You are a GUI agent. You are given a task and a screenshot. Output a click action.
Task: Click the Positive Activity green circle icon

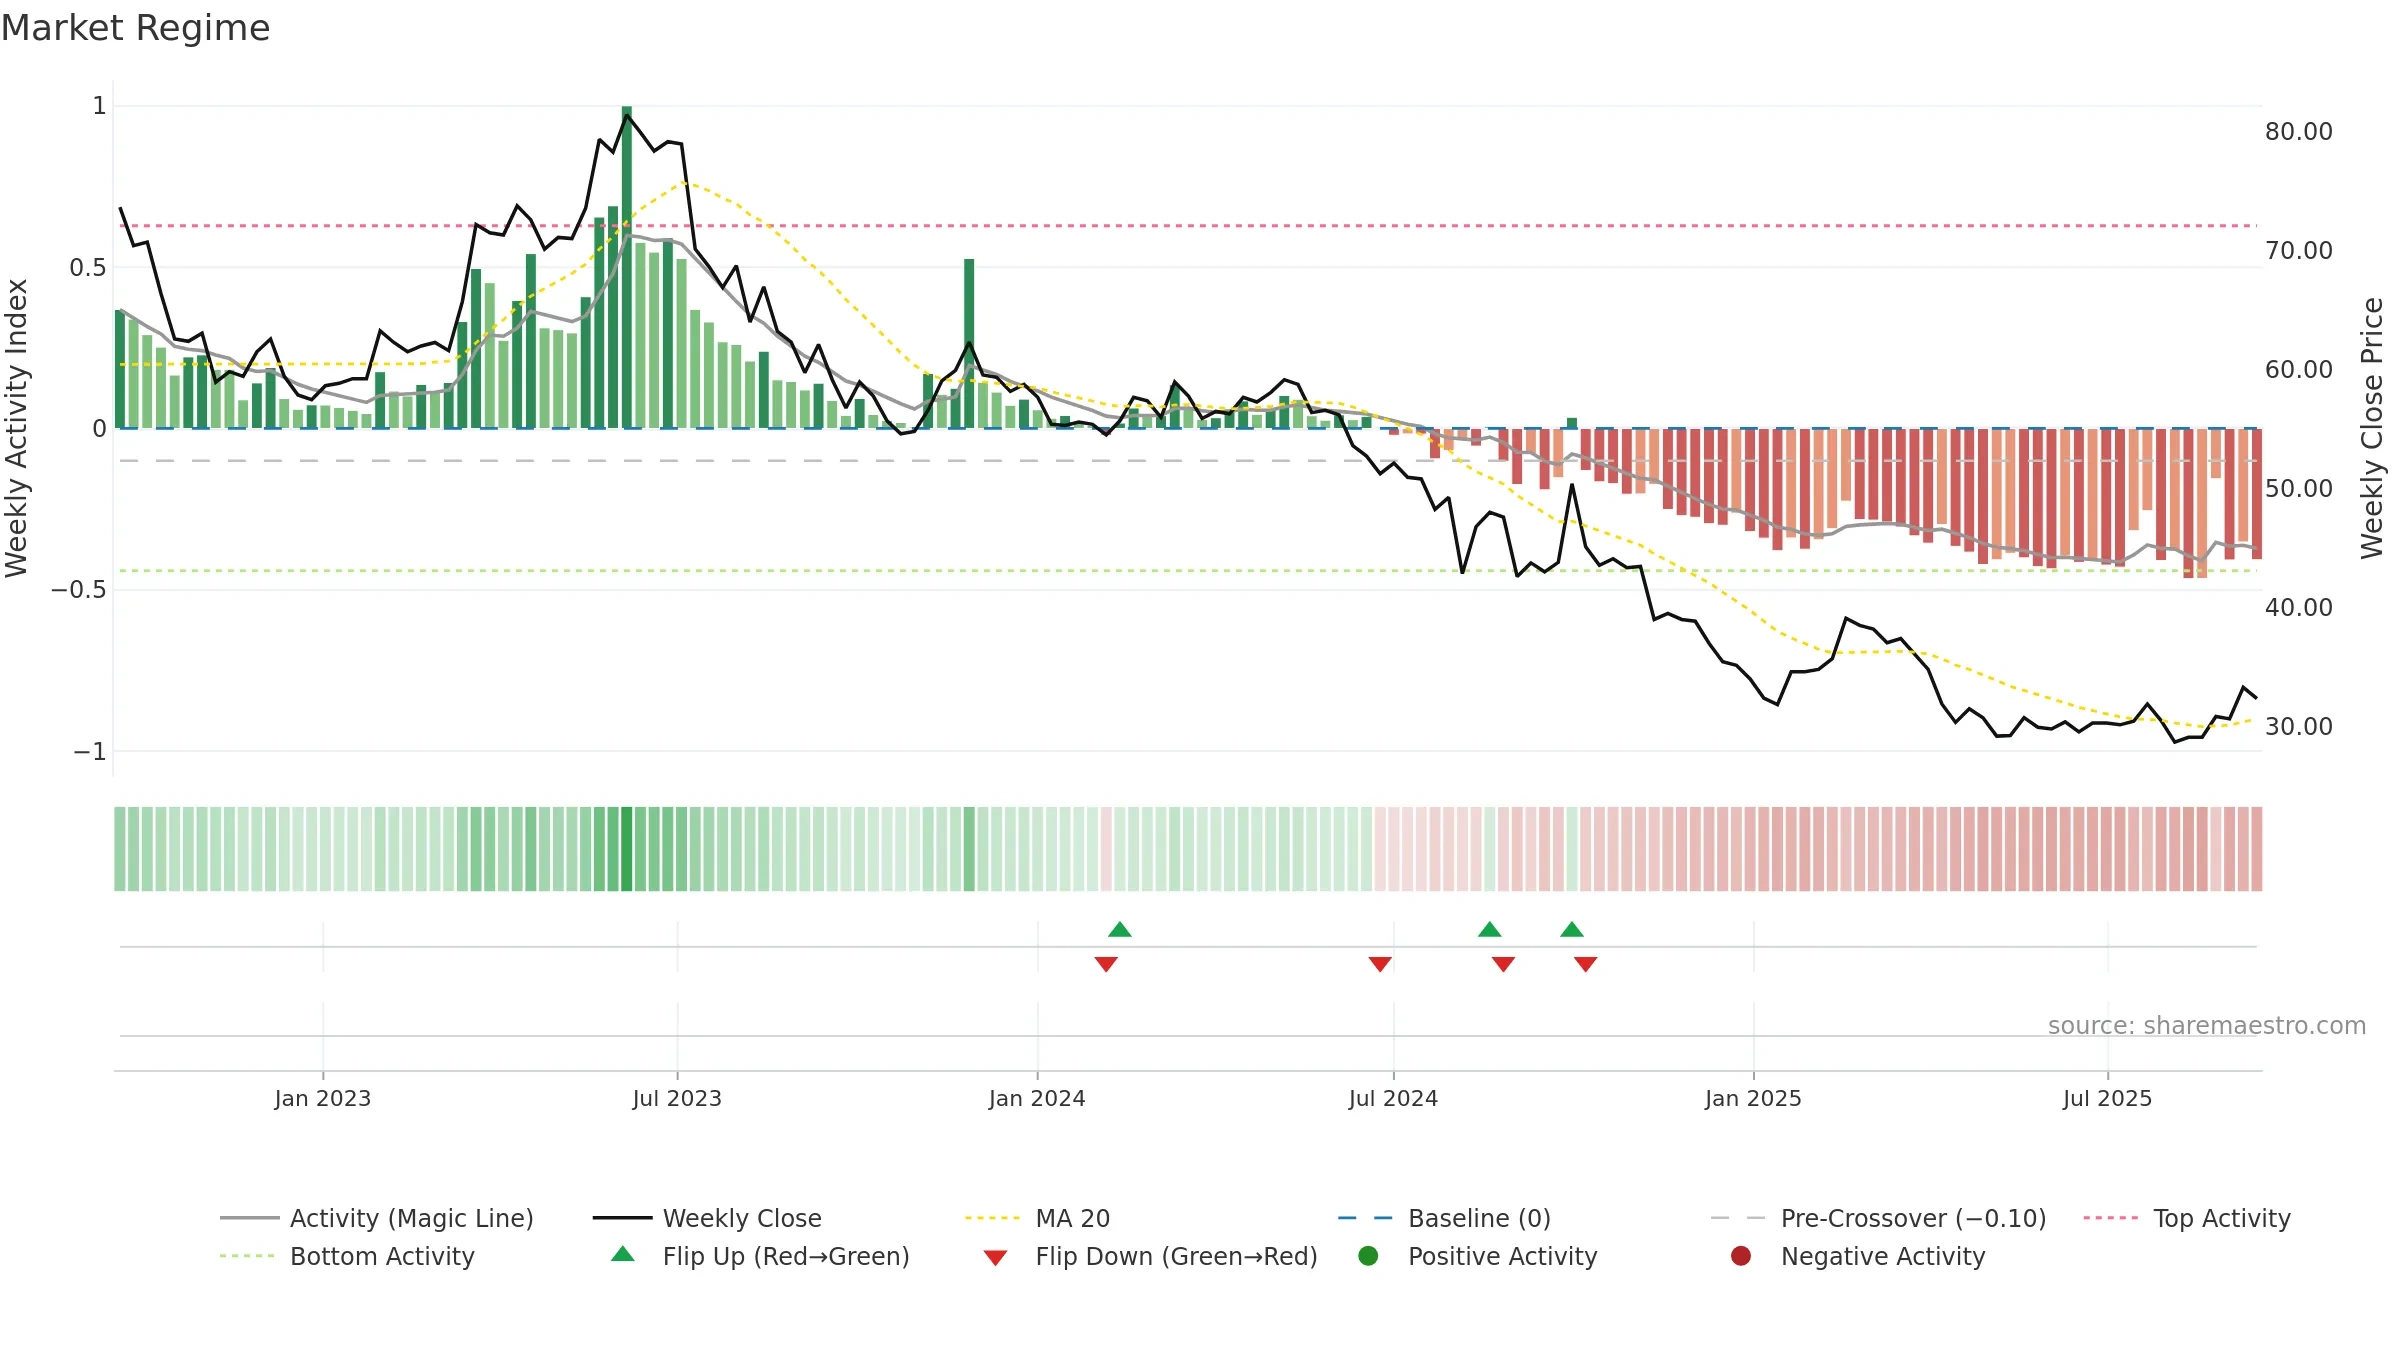(1368, 1255)
